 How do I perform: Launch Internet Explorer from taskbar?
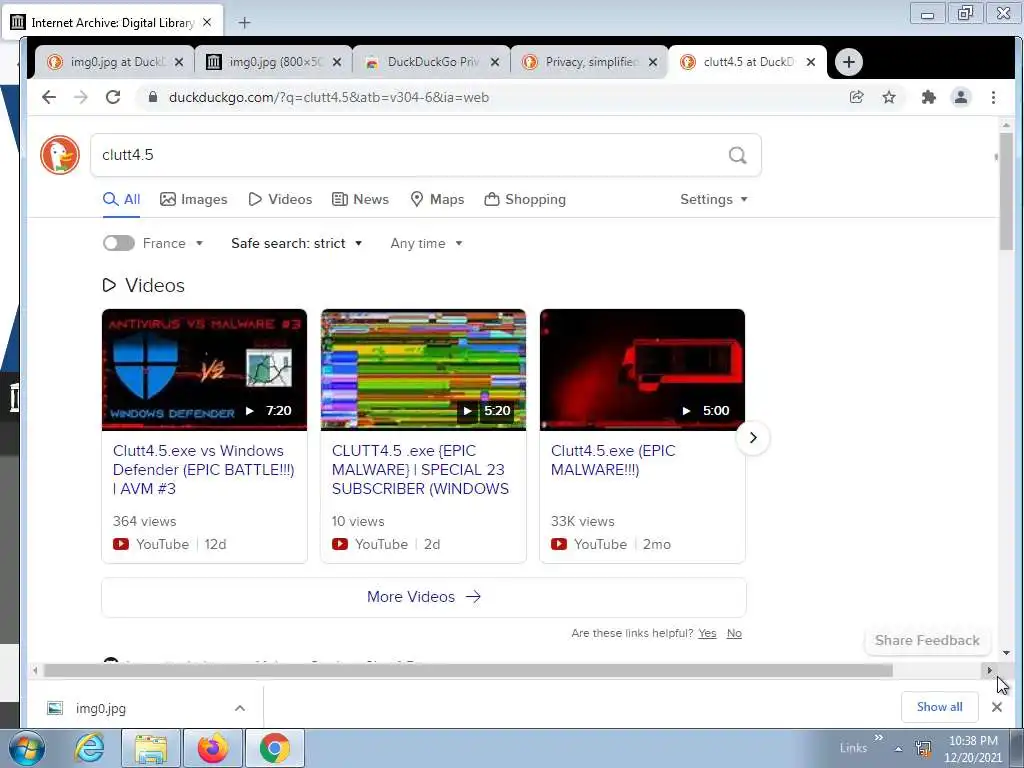pos(89,748)
